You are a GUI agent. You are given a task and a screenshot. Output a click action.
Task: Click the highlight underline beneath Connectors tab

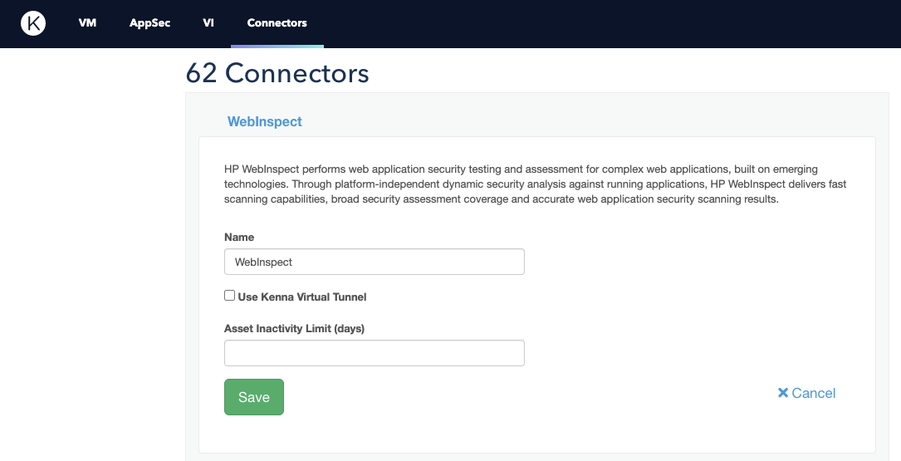(277, 46)
